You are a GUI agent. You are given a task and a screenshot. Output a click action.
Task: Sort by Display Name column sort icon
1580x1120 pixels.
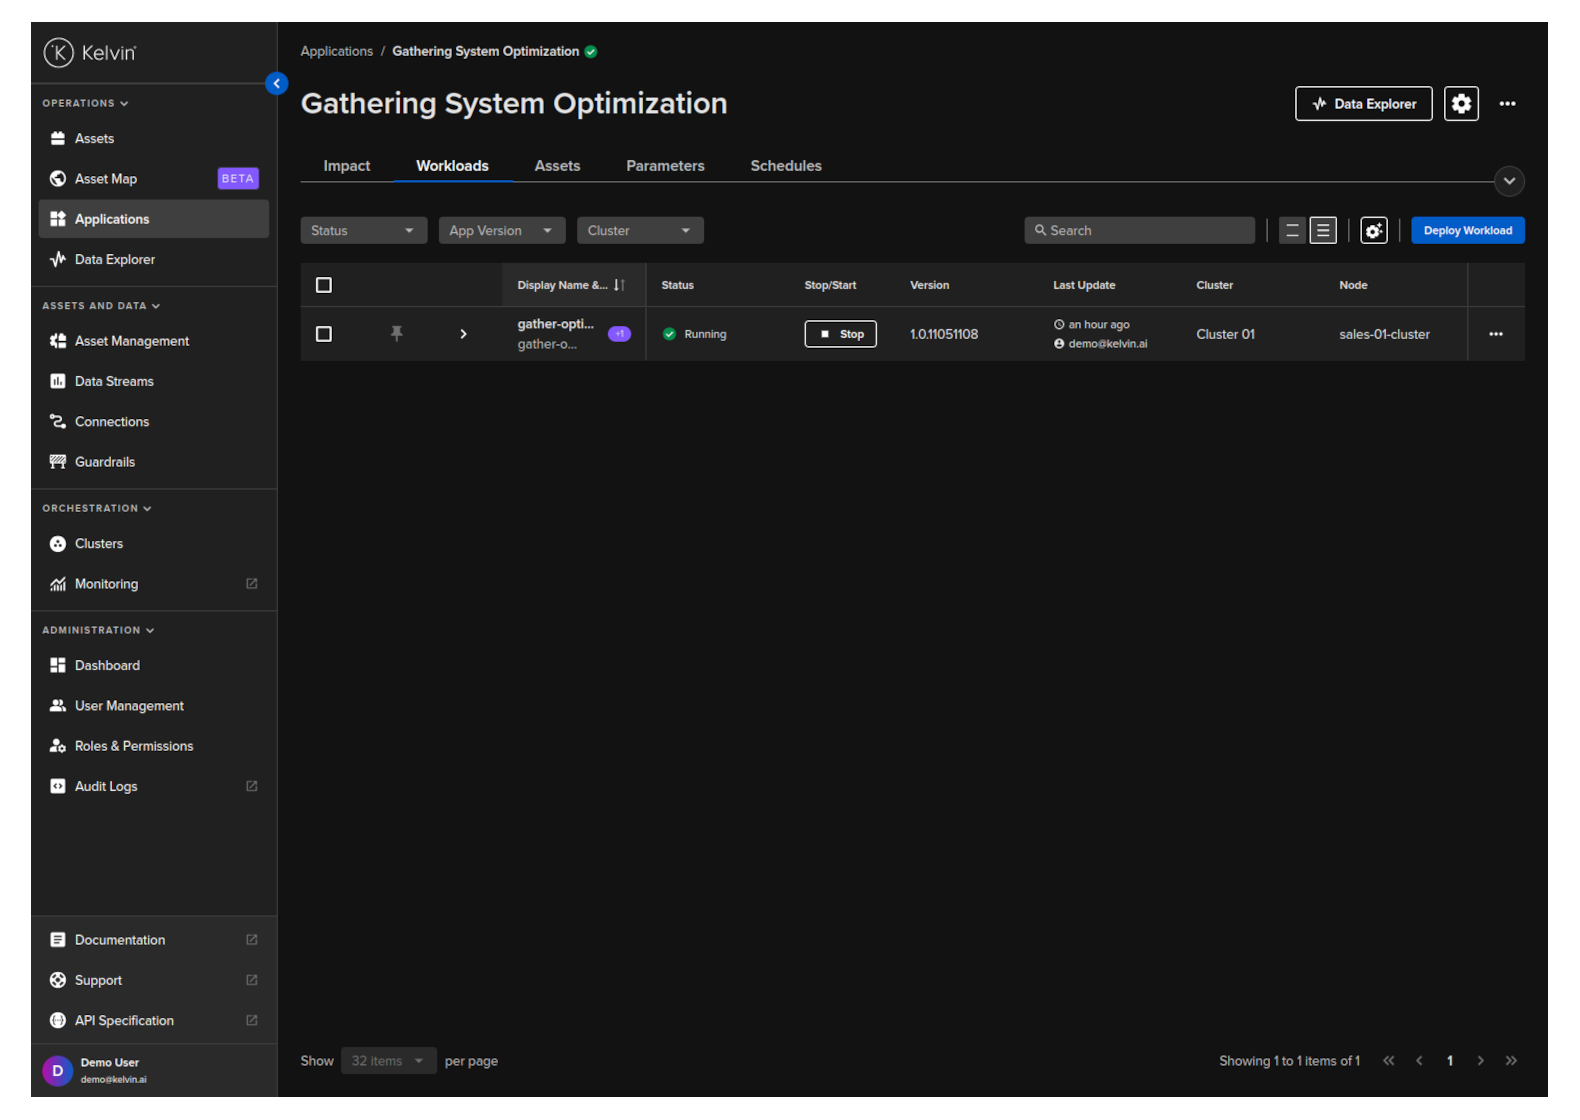click(619, 286)
